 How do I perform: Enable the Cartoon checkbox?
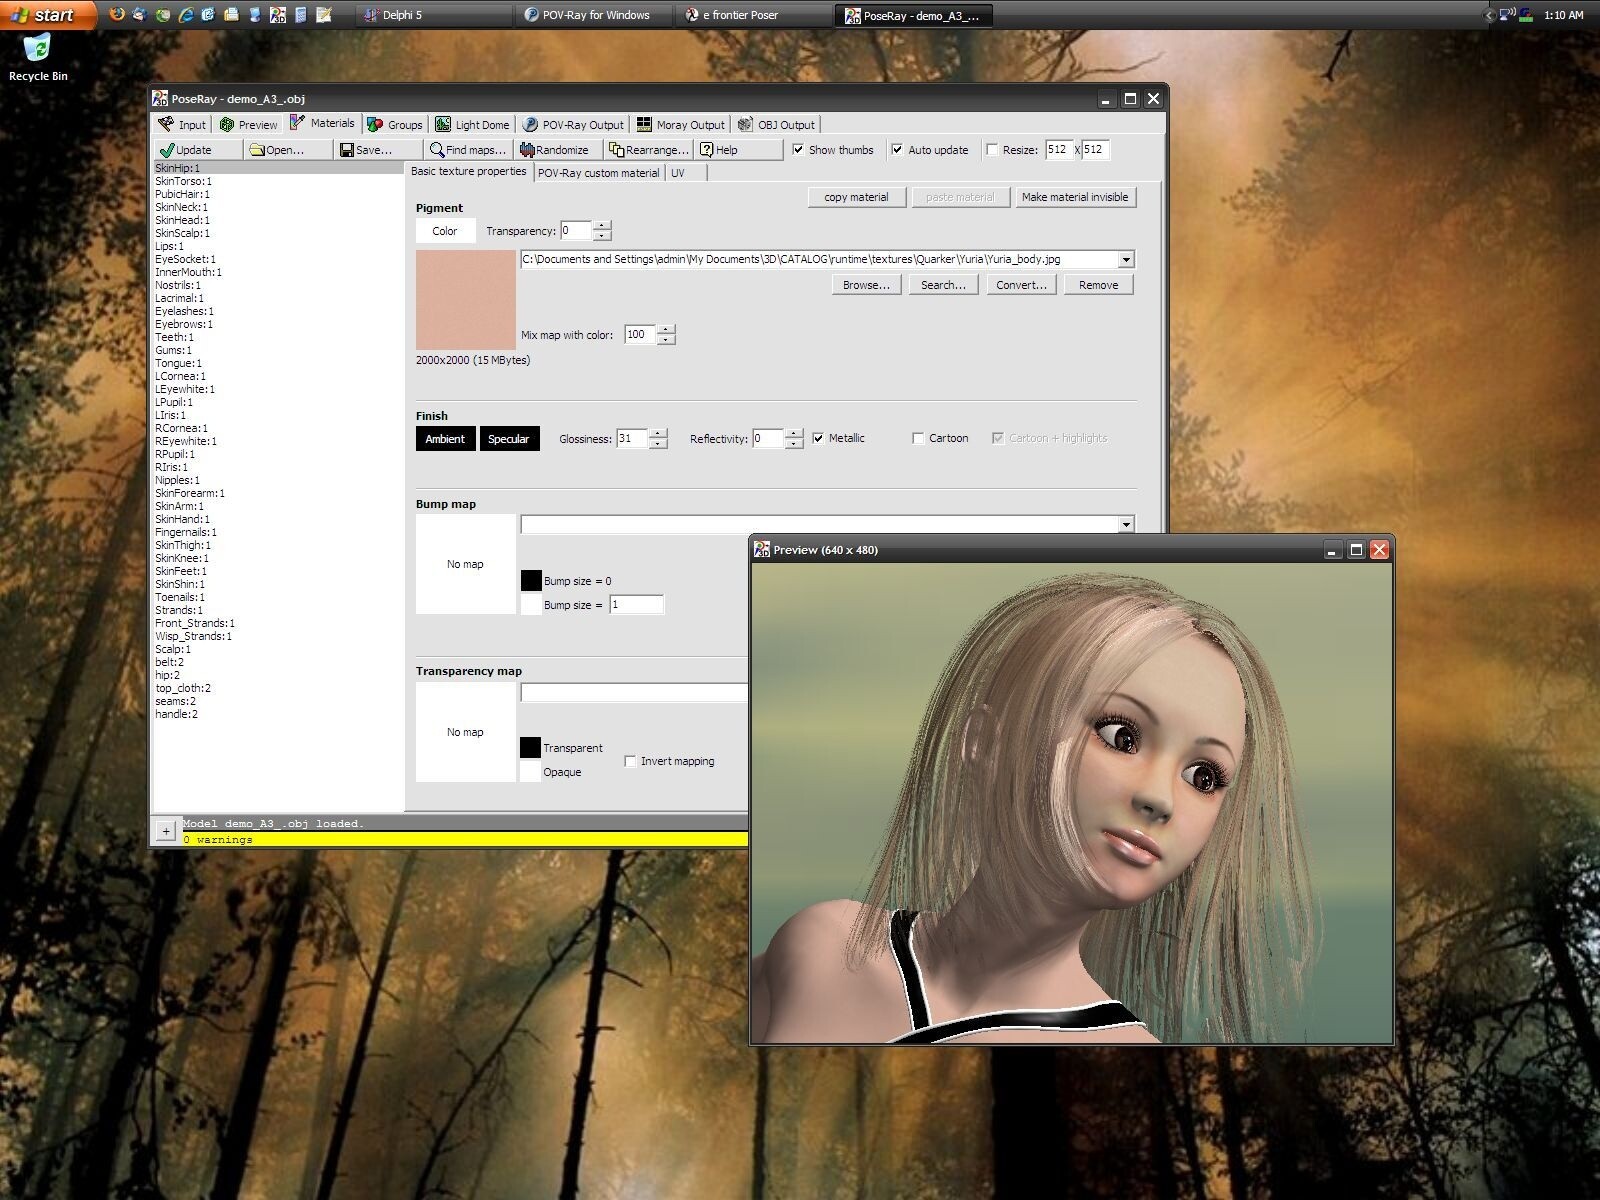click(x=918, y=438)
